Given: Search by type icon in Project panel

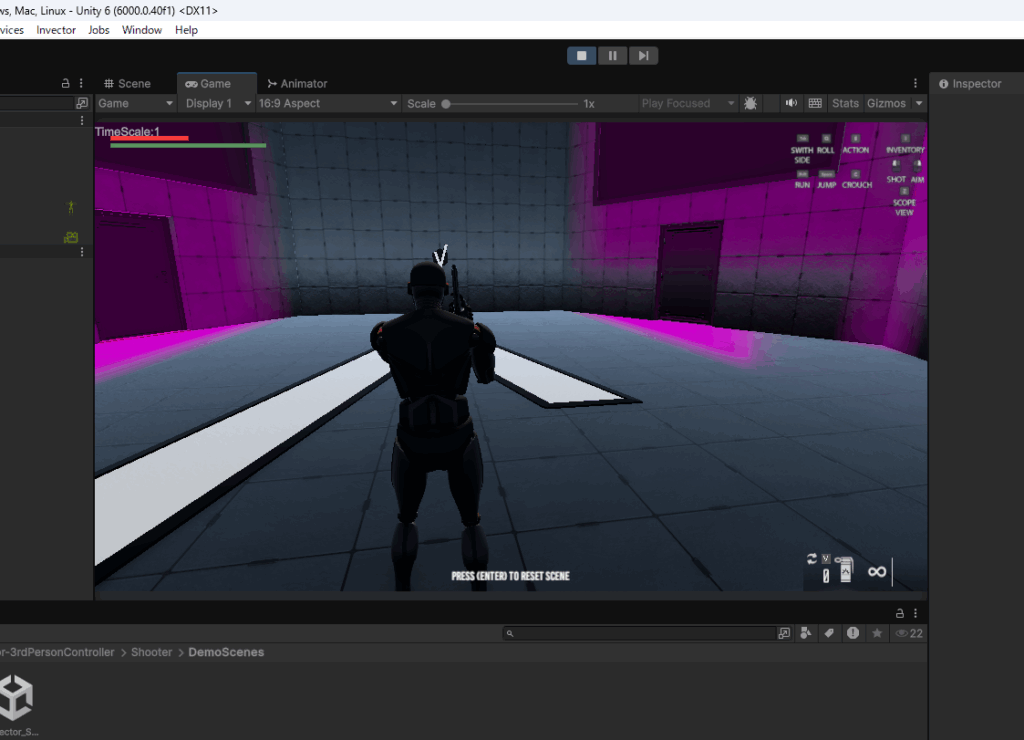Looking at the screenshot, I should (806, 633).
